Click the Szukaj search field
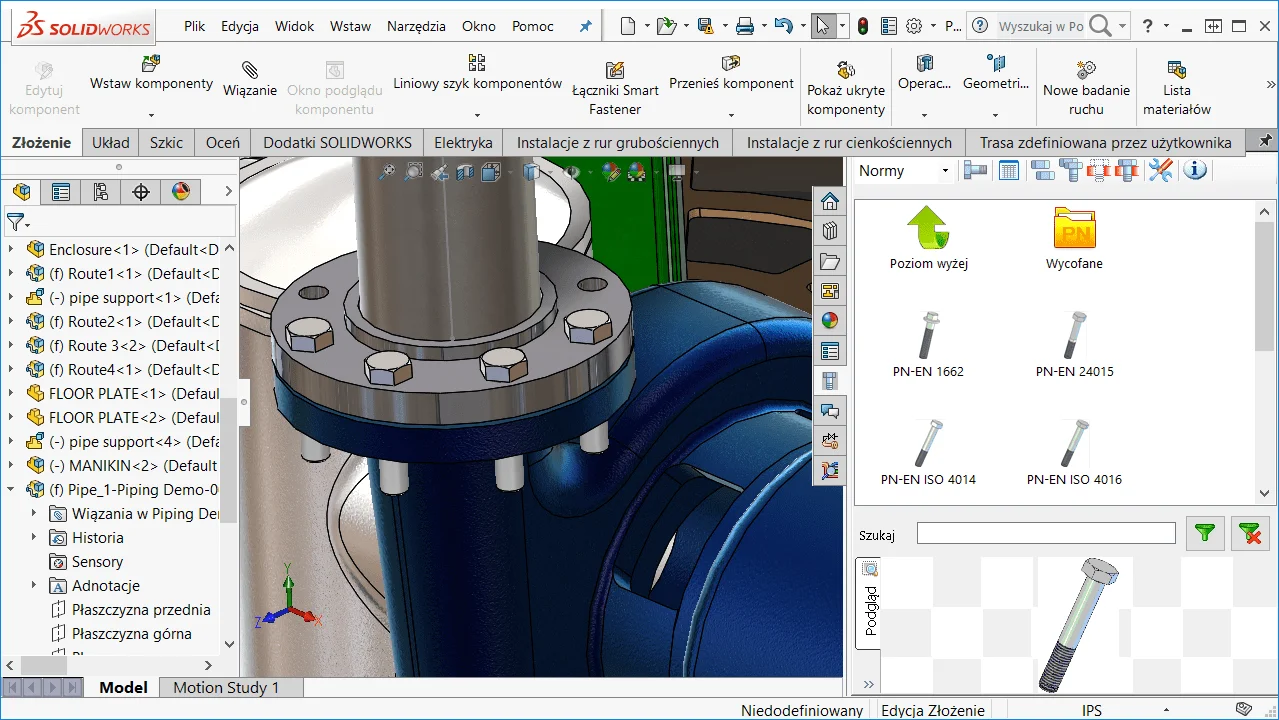Viewport: 1279px width, 720px height. click(x=1046, y=533)
